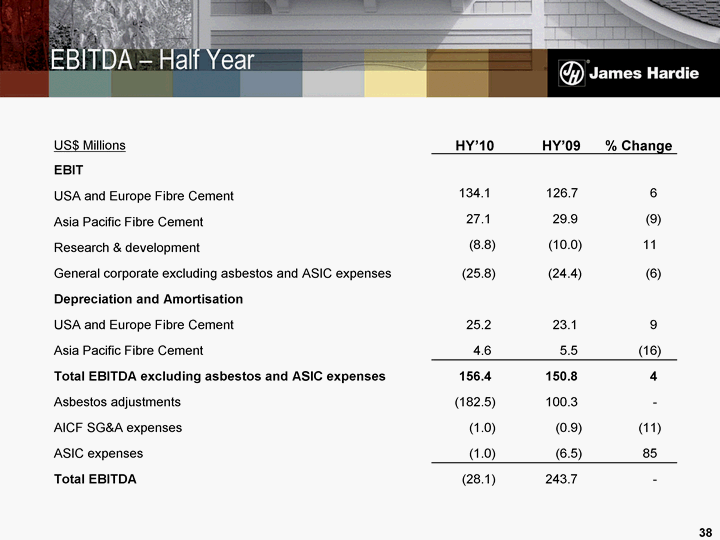Click the Depreciation and Amortisation heading

click(x=148, y=299)
